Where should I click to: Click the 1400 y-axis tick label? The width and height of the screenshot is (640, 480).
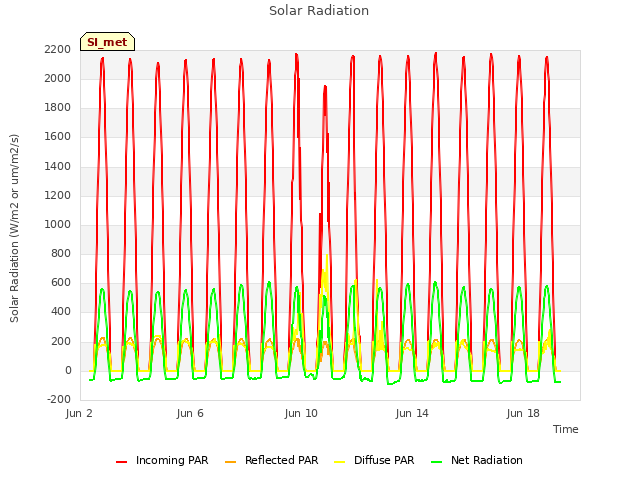coord(58,167)
